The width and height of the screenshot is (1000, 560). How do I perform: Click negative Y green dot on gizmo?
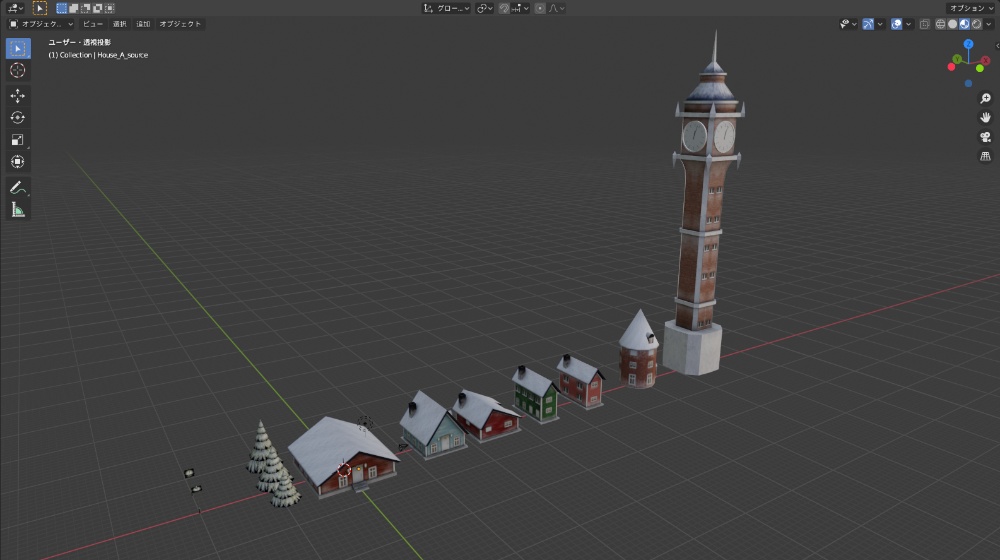(980, 68)
